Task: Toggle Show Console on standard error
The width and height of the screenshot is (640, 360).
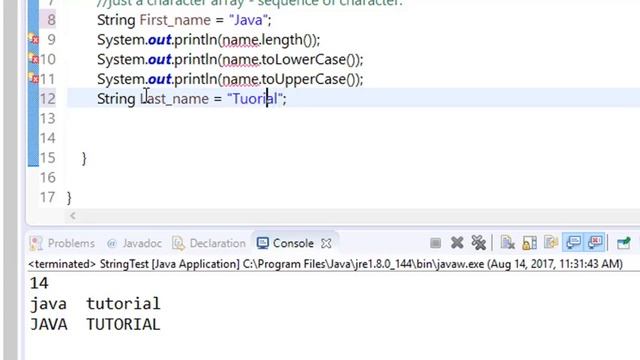Action: click(595, 242)
